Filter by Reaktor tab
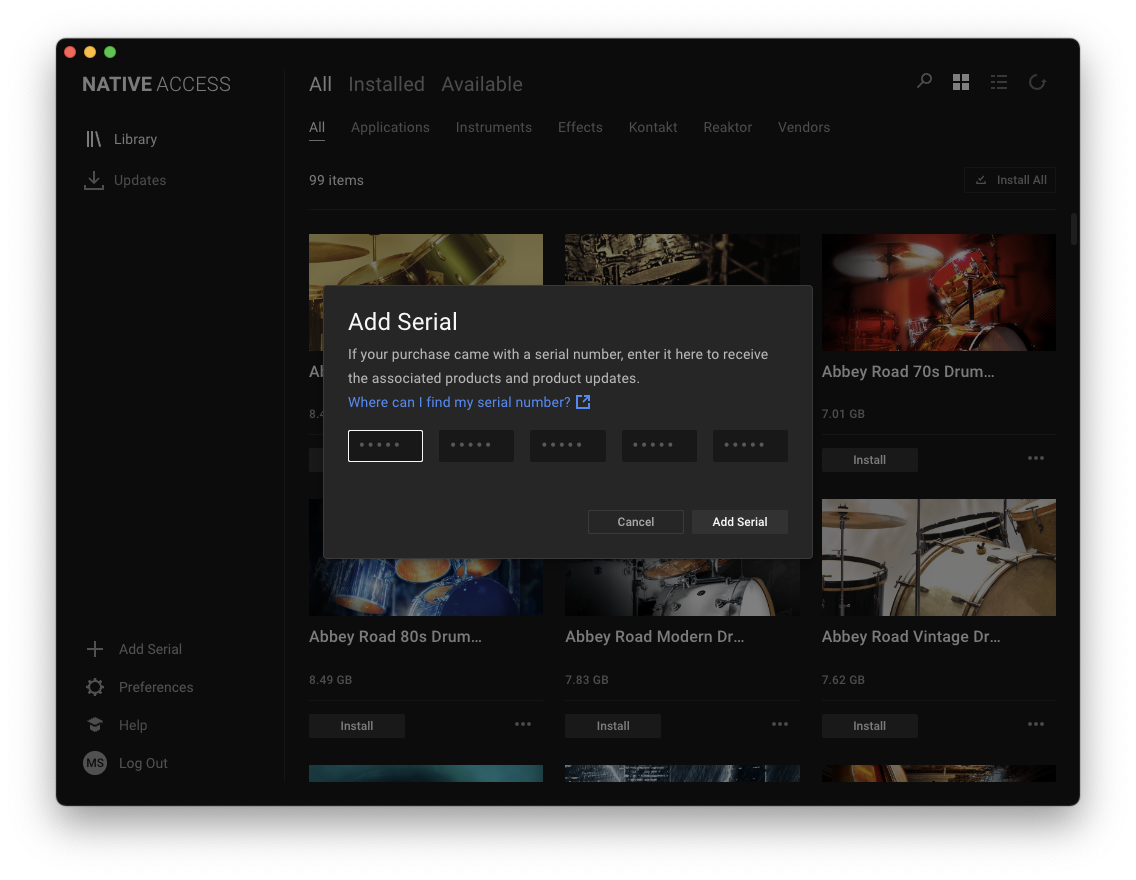Image resolution: width=1136 pixels, height=880 pixels. click(727, 127)
